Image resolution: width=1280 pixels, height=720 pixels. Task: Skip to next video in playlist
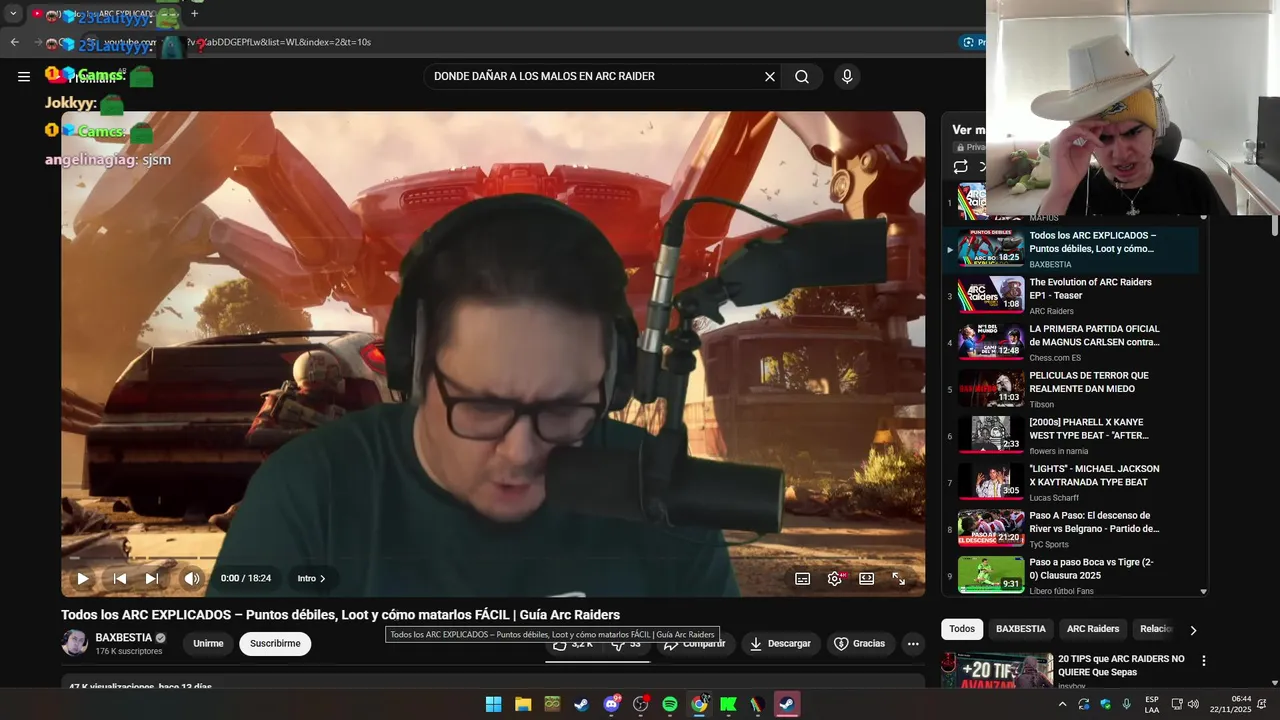tap(152, 578)
